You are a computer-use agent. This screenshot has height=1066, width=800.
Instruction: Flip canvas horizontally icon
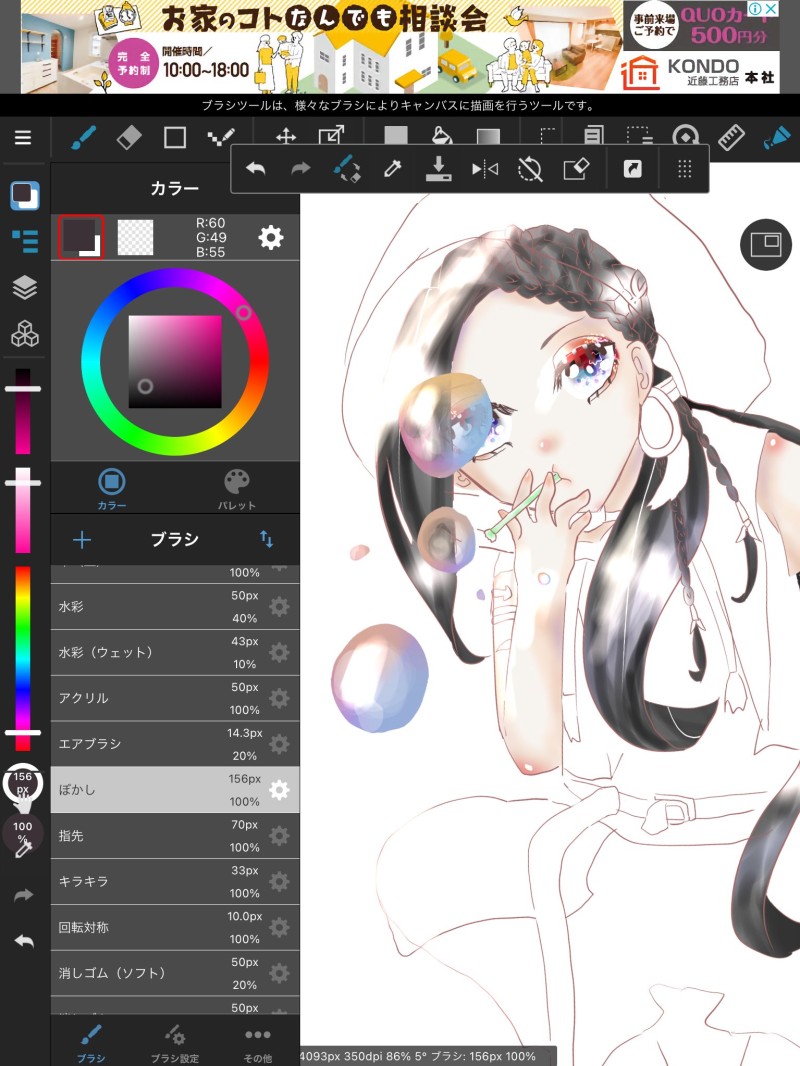click(485, 169)
